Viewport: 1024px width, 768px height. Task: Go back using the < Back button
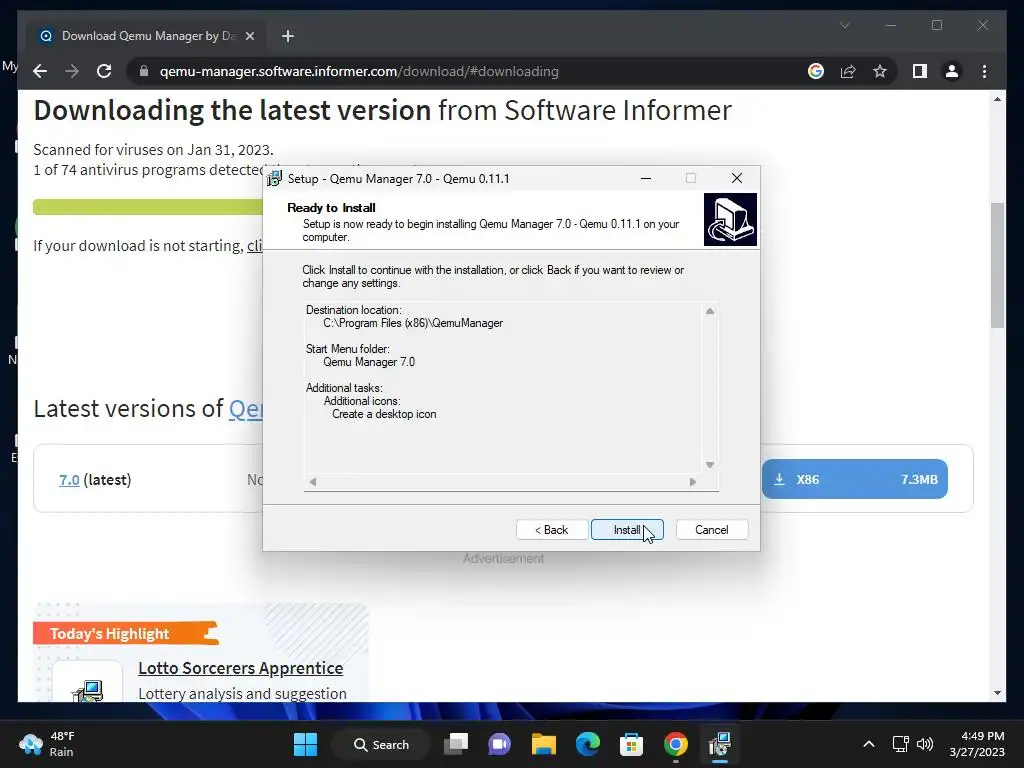552,530
